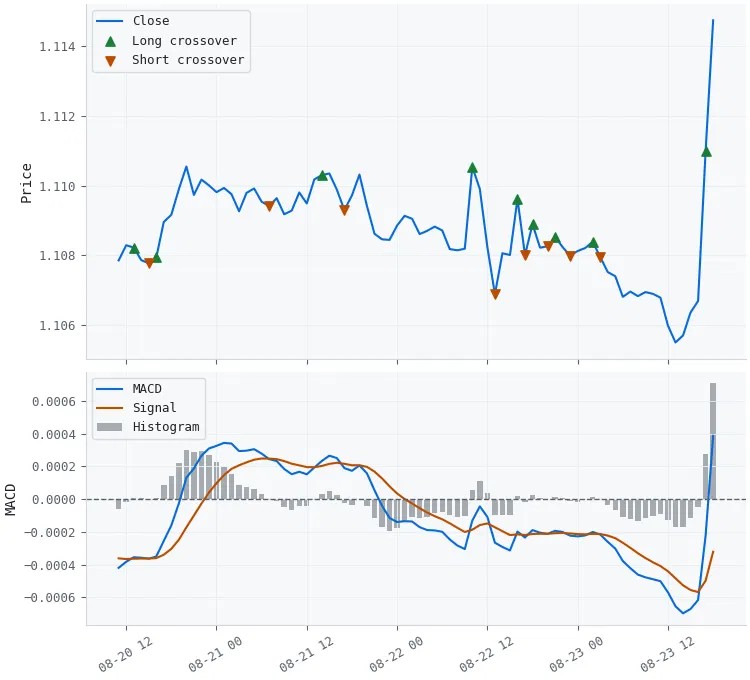Viewport: 750px width, 680px height.
Task: Click the 0.0006 MACD tick label
Action: [x=54, y=402]
